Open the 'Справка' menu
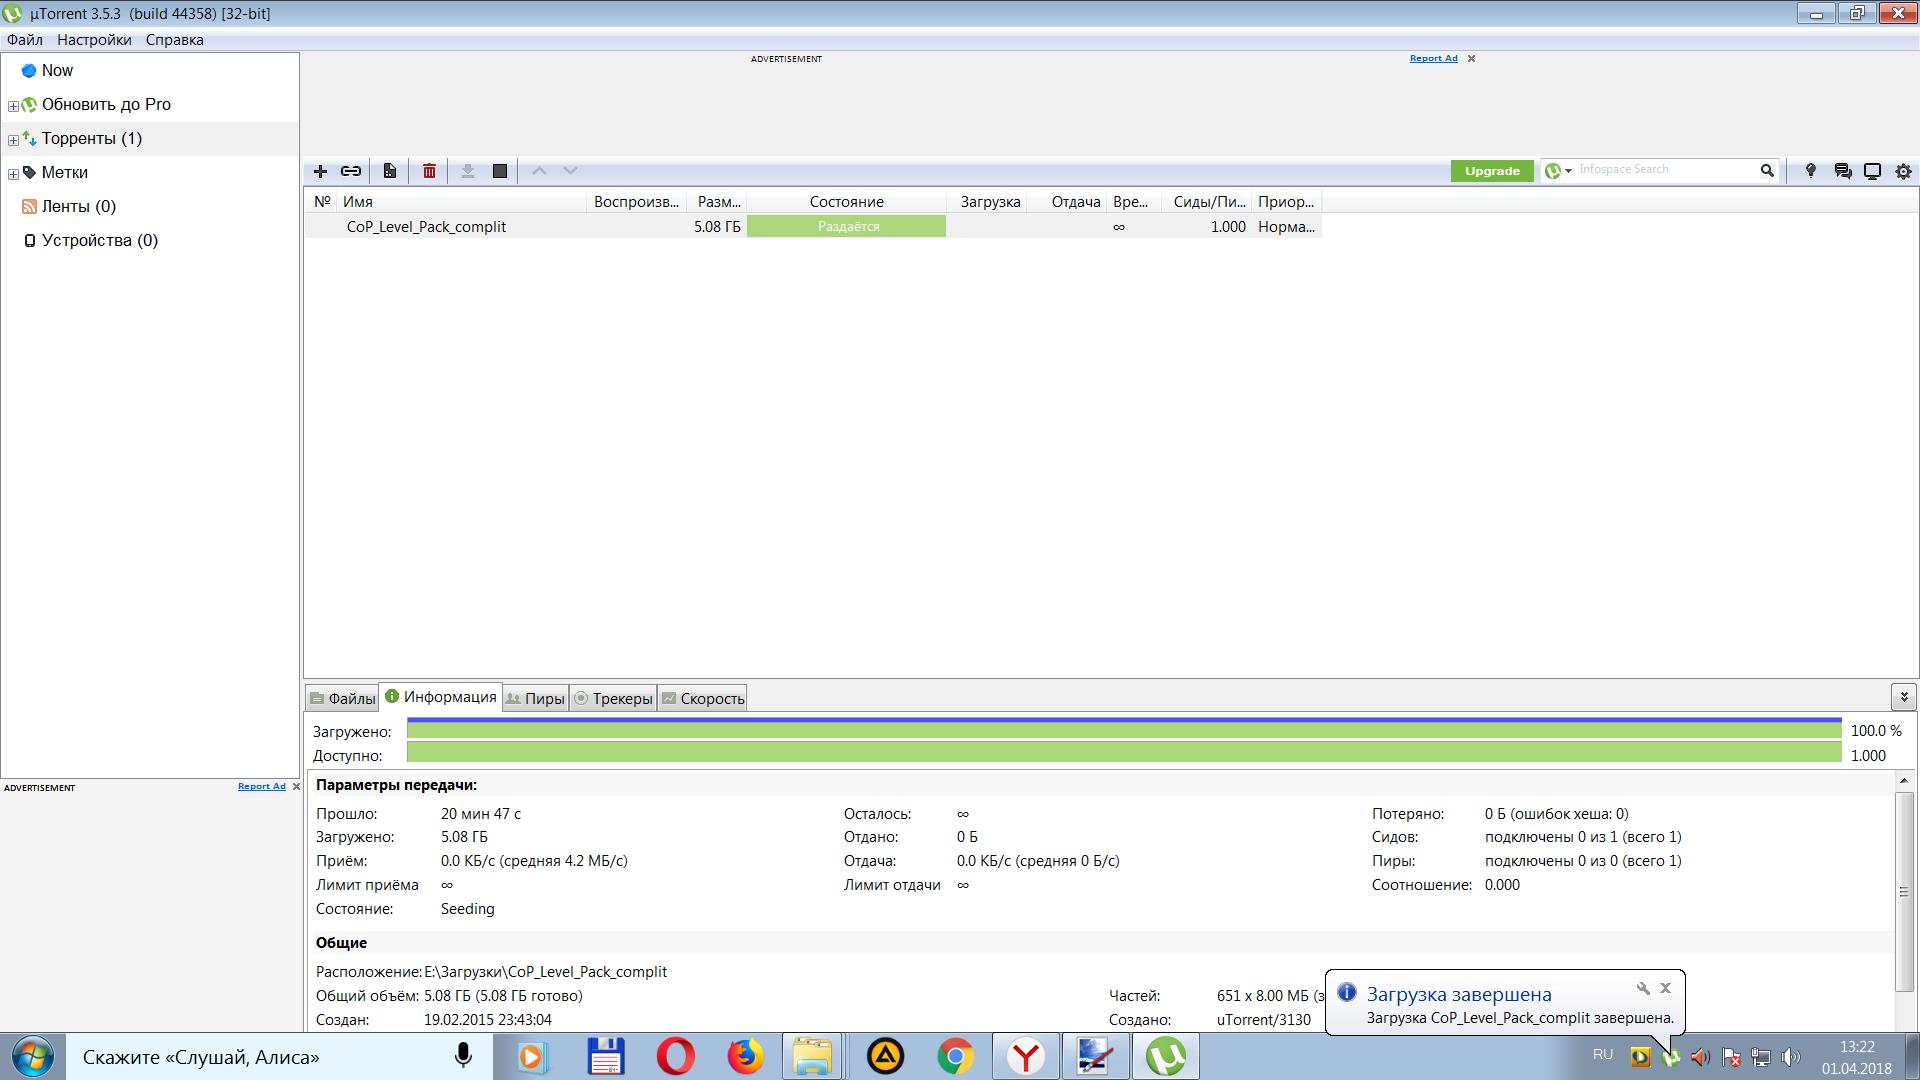Viewport: 1920px width, 1080px height. (174, 40)
